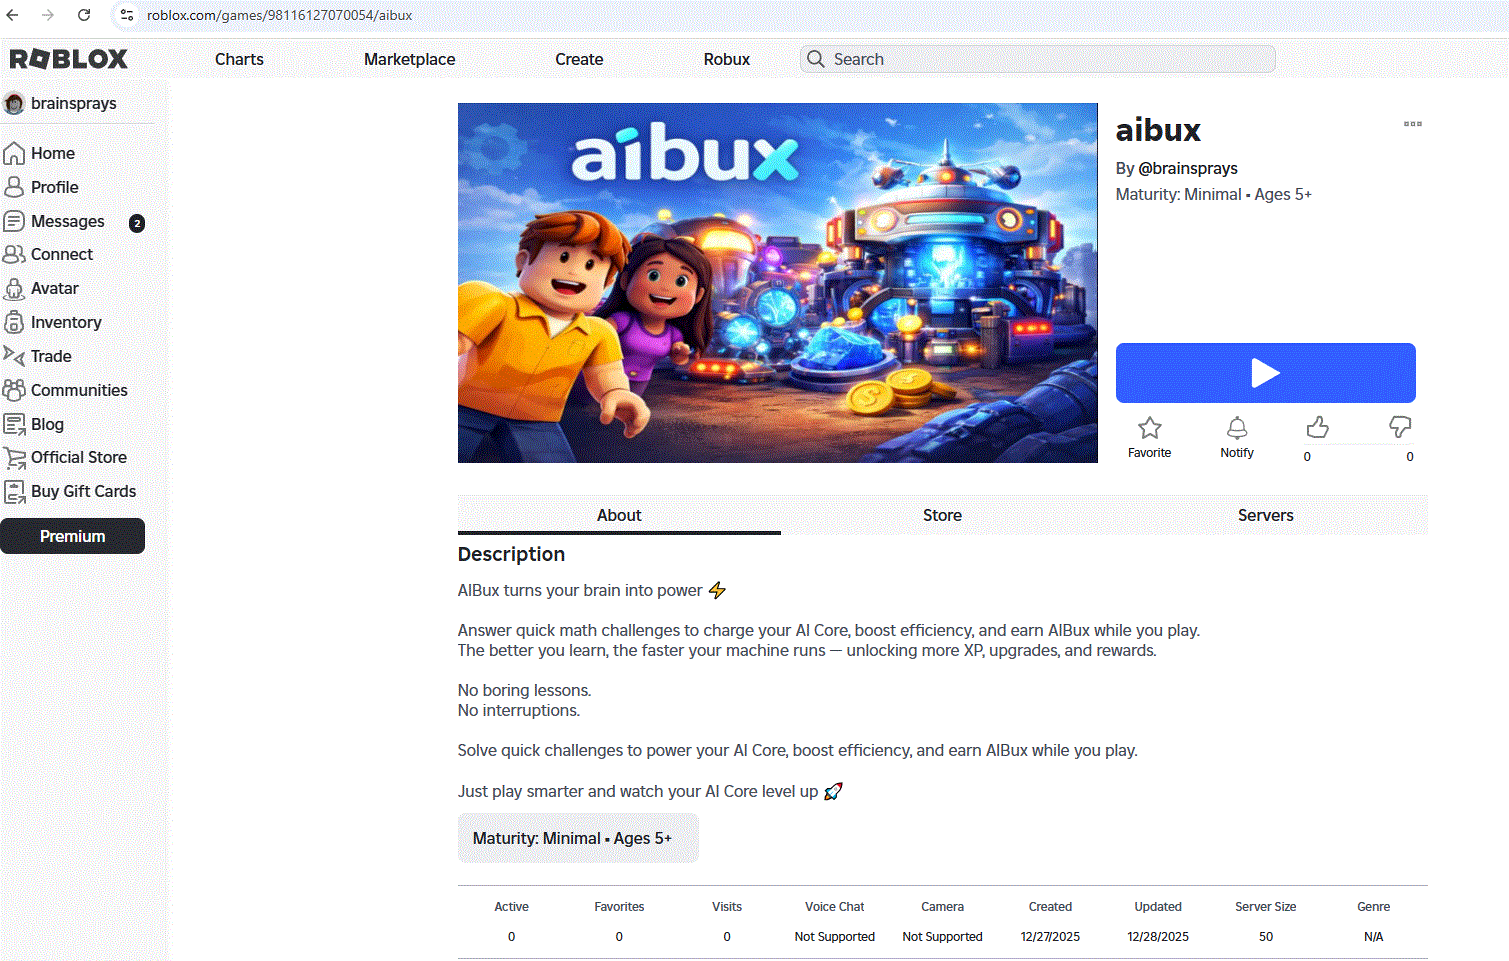Dislike the game with thumbs-down icon
The height and width of the screenshot is (961, 1509).
1400,427
